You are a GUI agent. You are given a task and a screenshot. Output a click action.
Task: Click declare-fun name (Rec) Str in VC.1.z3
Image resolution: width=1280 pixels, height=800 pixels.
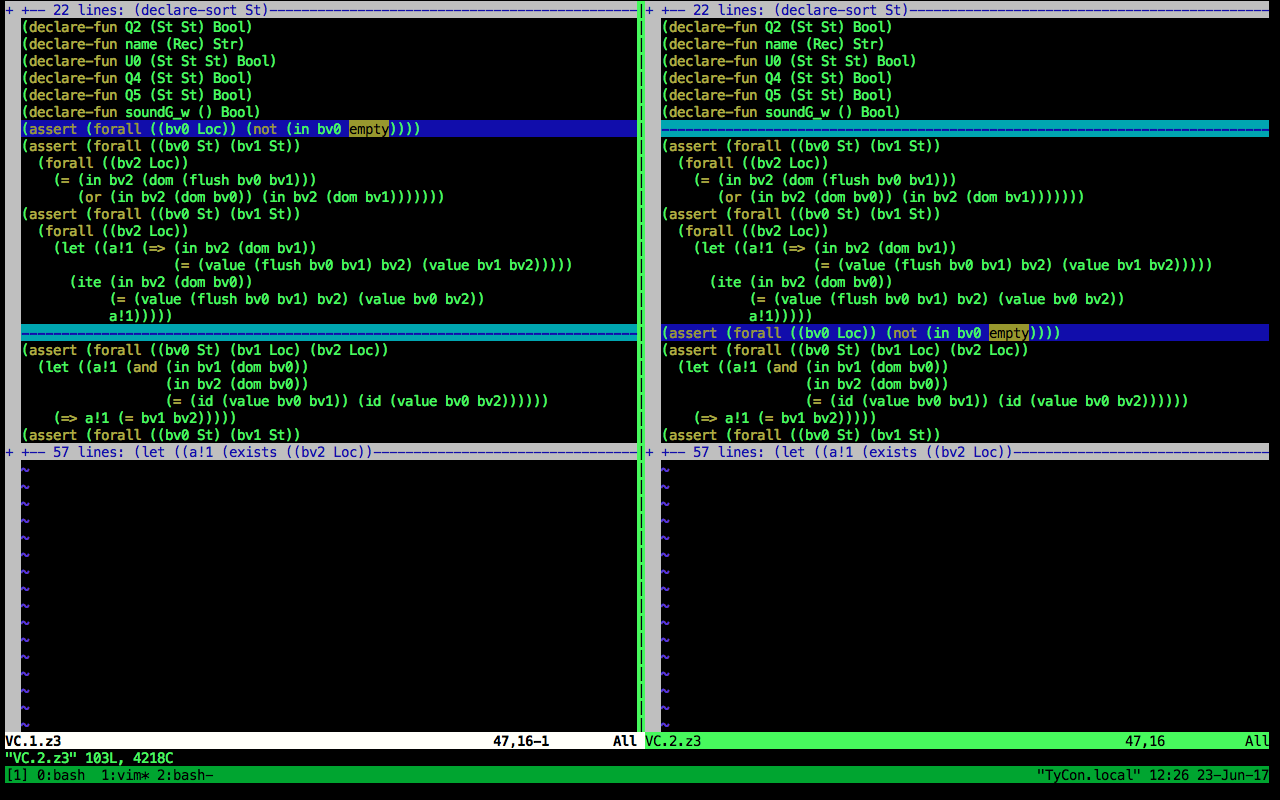click(x=133, y=44)
